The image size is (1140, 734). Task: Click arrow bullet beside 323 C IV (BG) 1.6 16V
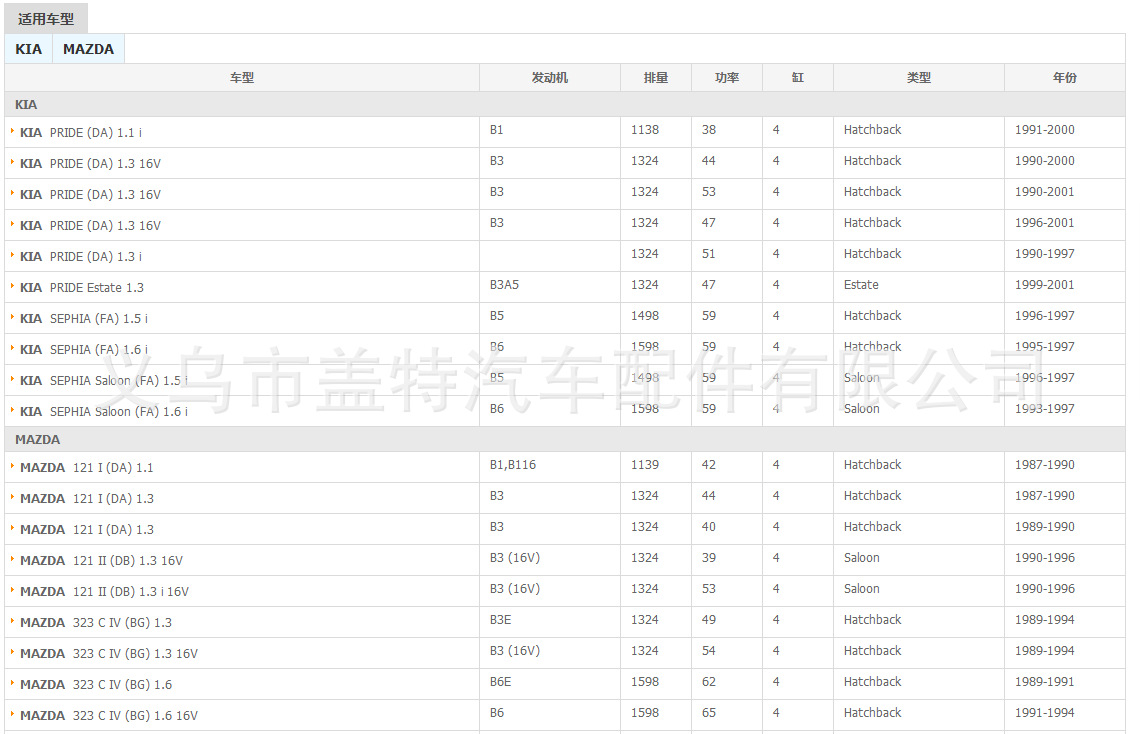coord(12,714)
